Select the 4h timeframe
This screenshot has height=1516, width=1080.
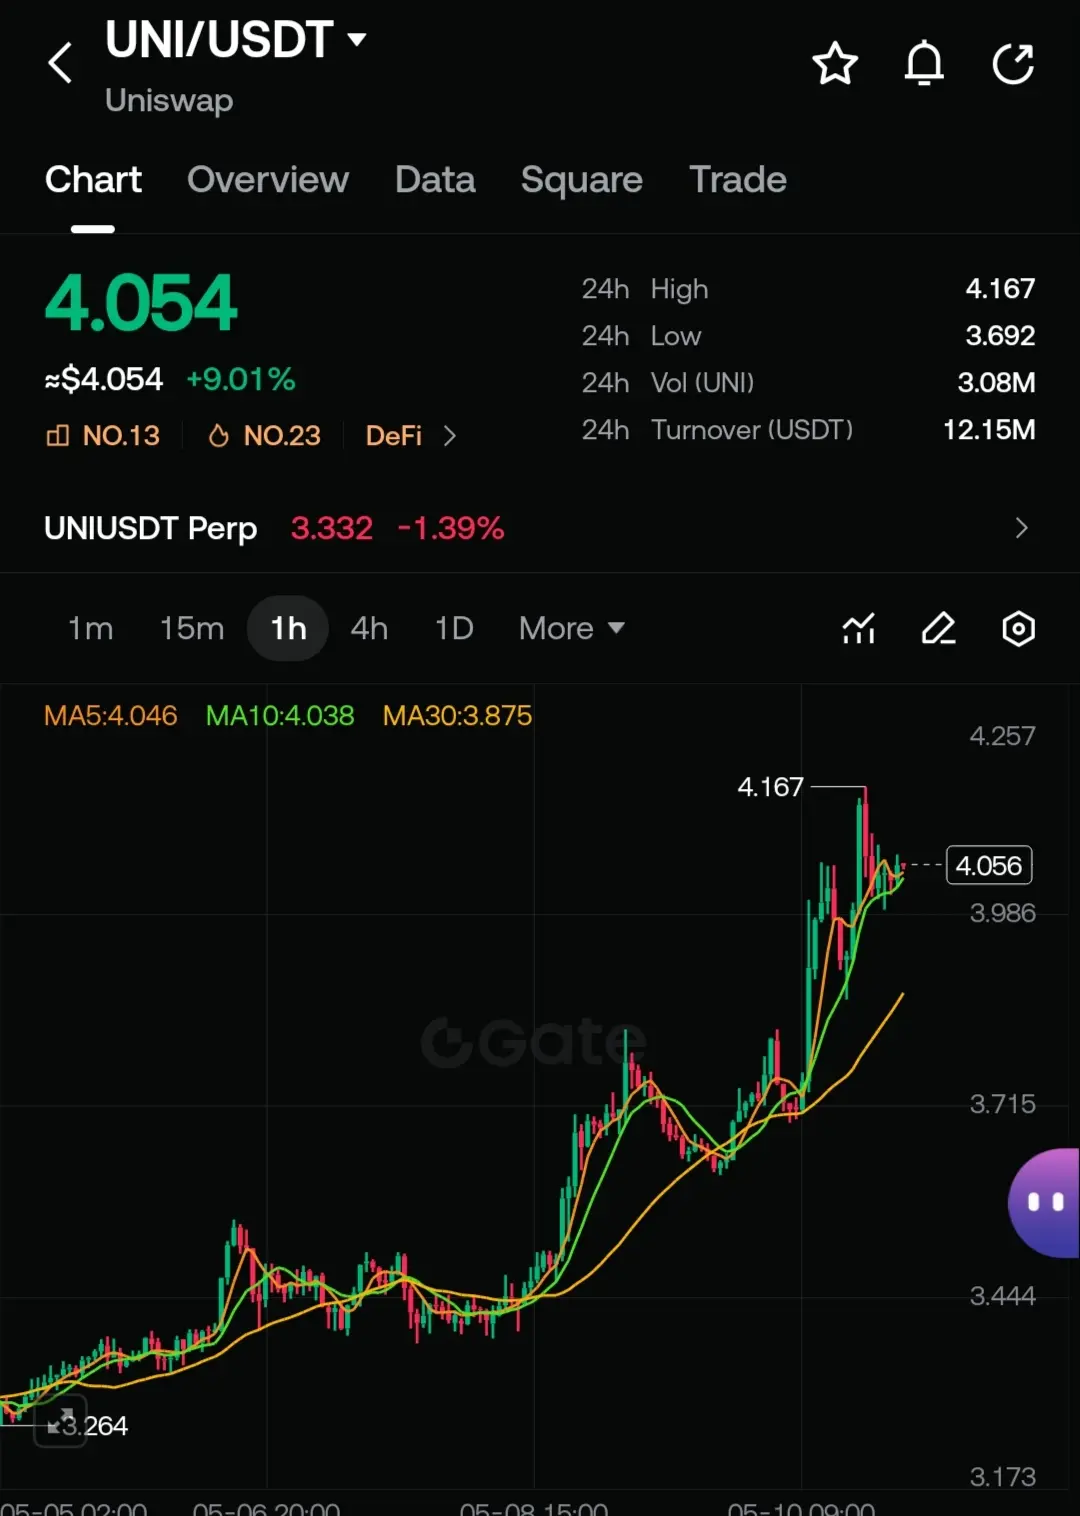369,628
